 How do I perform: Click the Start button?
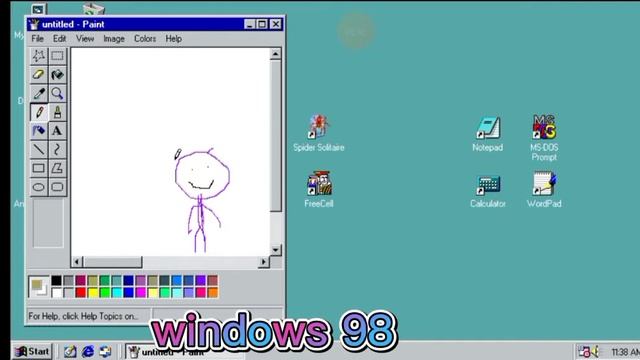[32, 351]
